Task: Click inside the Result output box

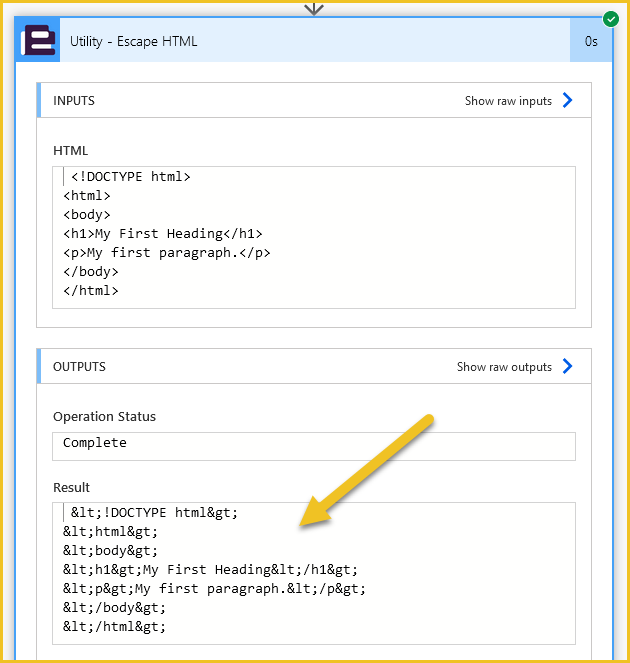Action: [314, 573]
